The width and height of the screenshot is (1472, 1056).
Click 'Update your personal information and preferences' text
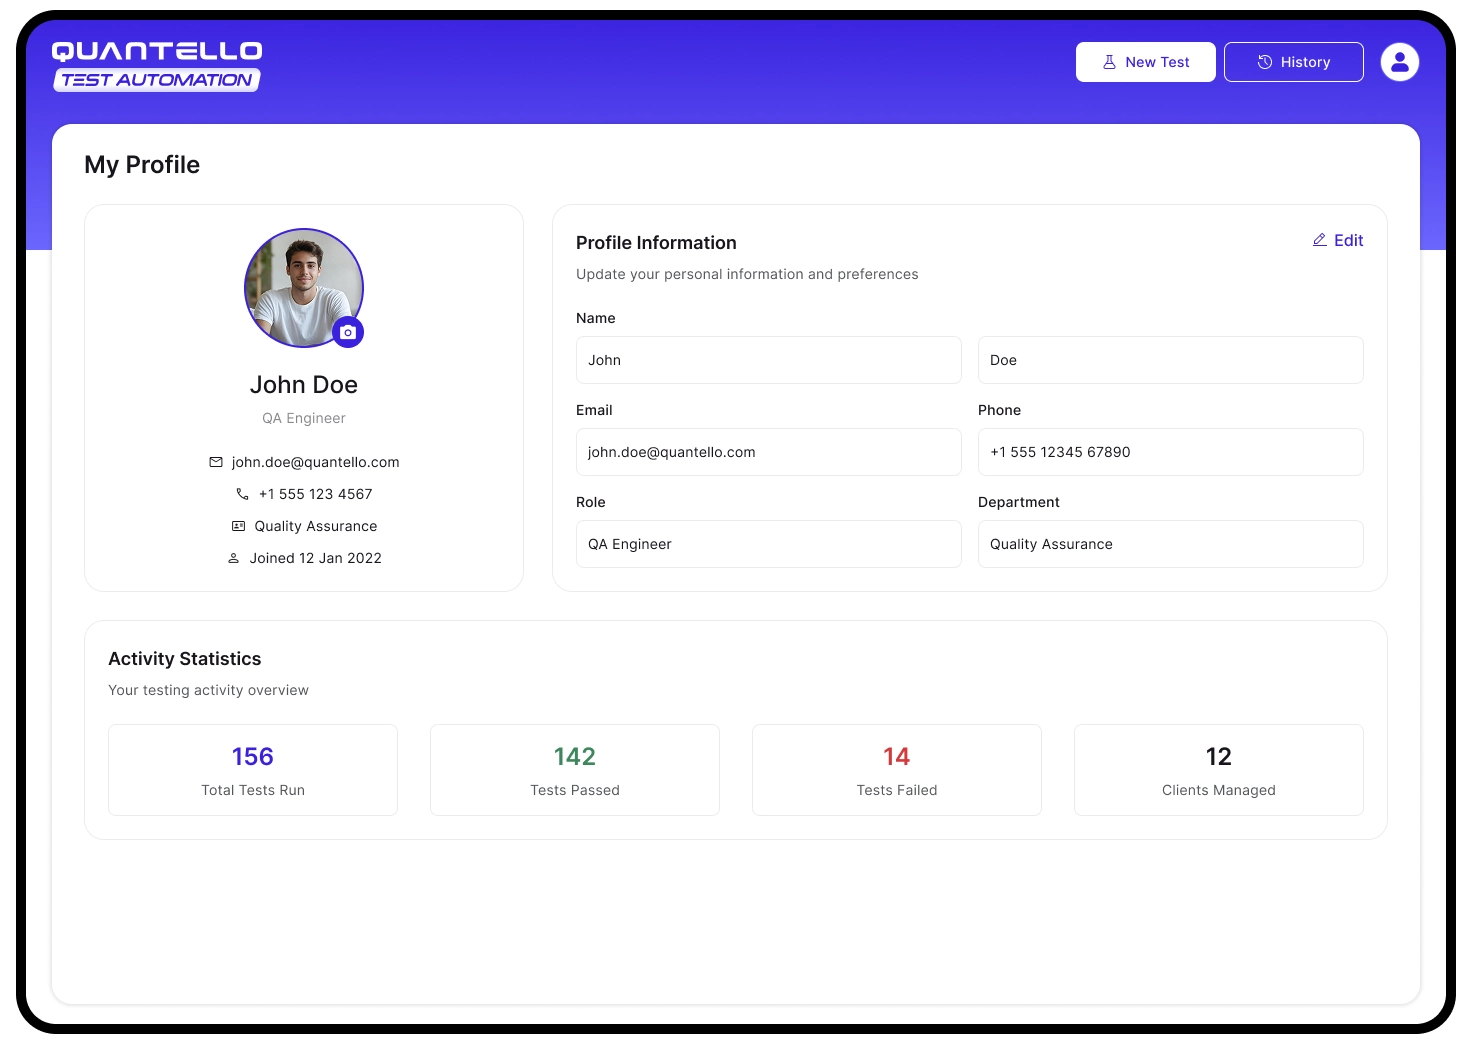tap(747, 274)
